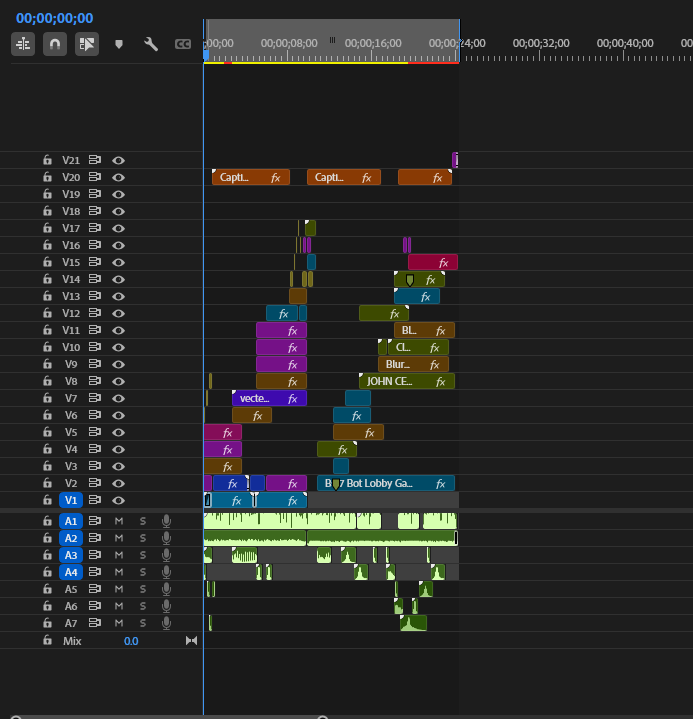This screenshot has height=719, width=693.
Task: Click ruler at 00;00;32;00
Action: point(541,43)
